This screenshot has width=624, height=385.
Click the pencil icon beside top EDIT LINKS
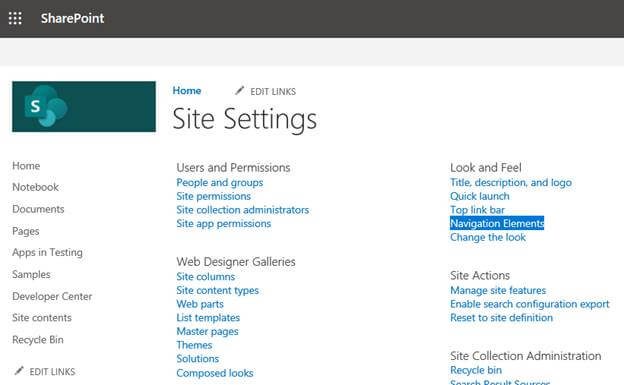[x=239, y=91]
